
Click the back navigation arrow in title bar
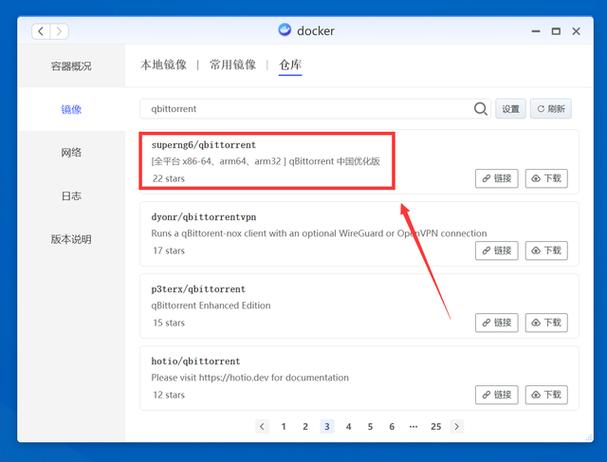pos(40,31)
